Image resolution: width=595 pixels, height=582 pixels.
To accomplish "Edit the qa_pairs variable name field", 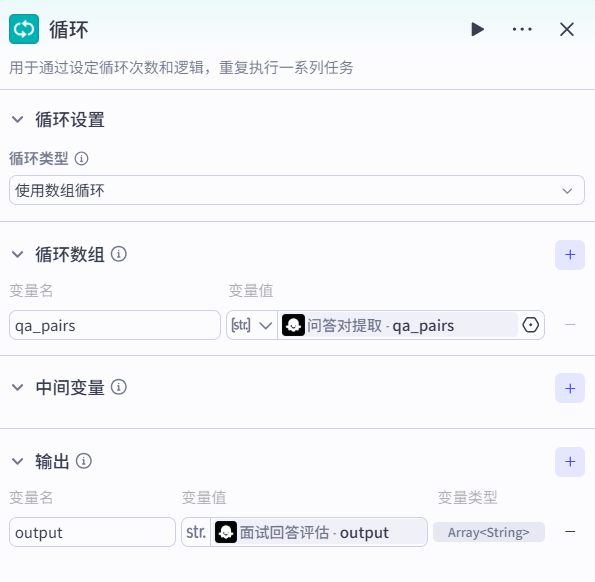I will (115, 325).
